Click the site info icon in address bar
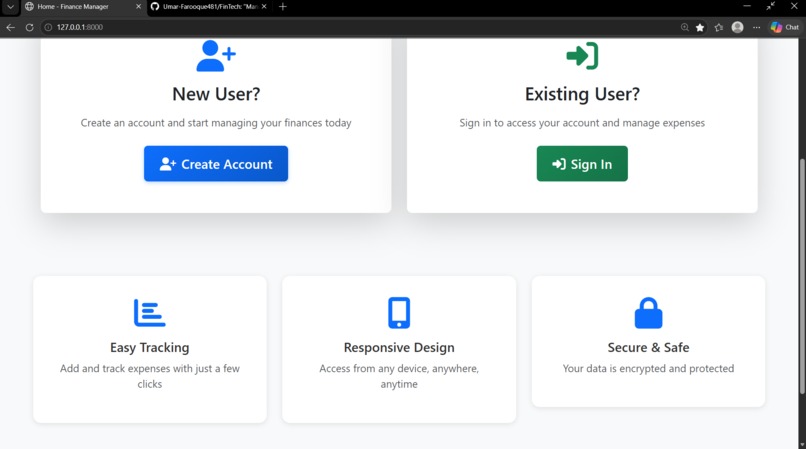Viewport: 806px width, 449px height. tap(48, 27)
